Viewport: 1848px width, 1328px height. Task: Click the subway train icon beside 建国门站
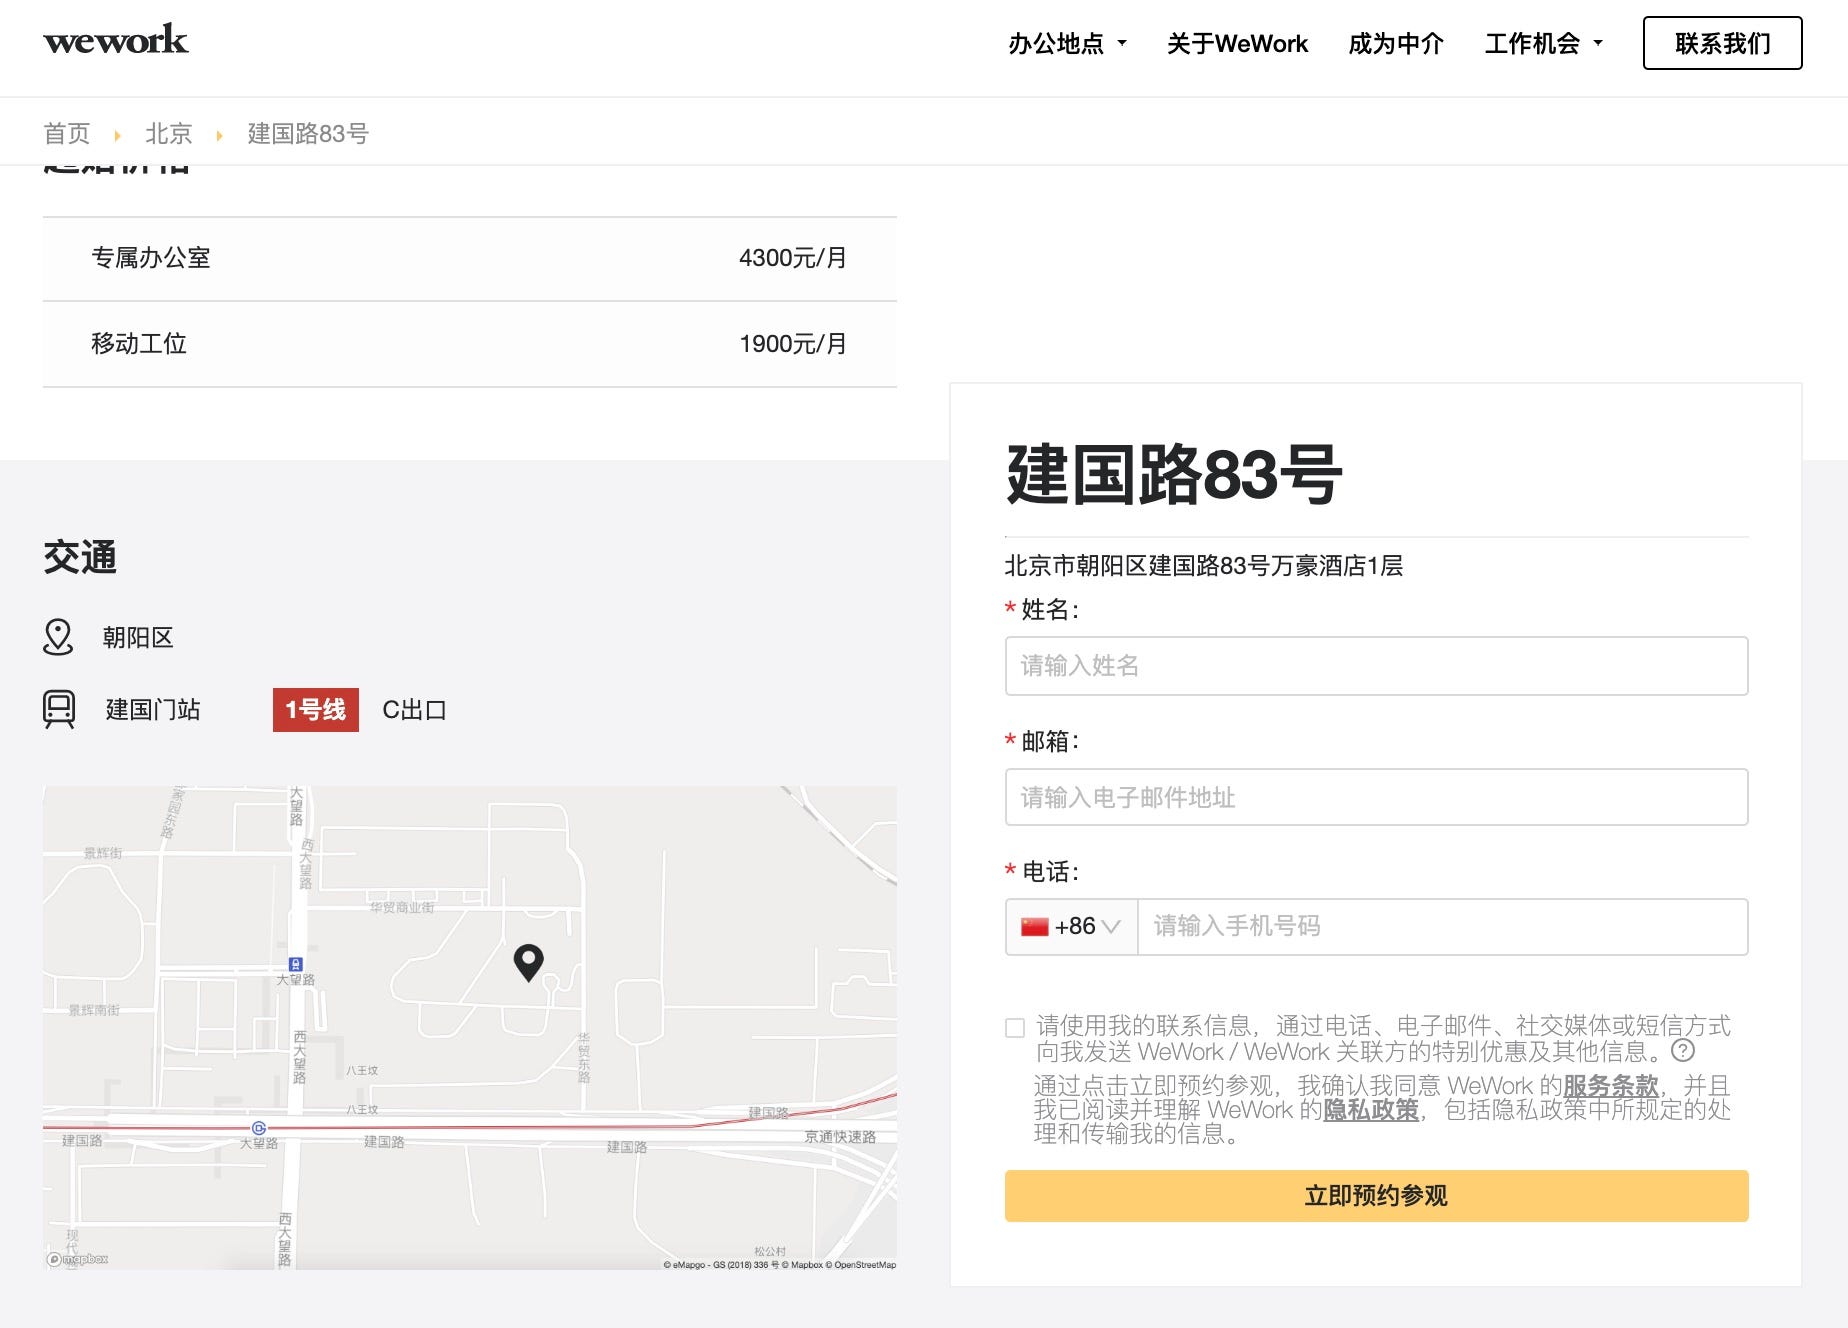pos(59,709)
